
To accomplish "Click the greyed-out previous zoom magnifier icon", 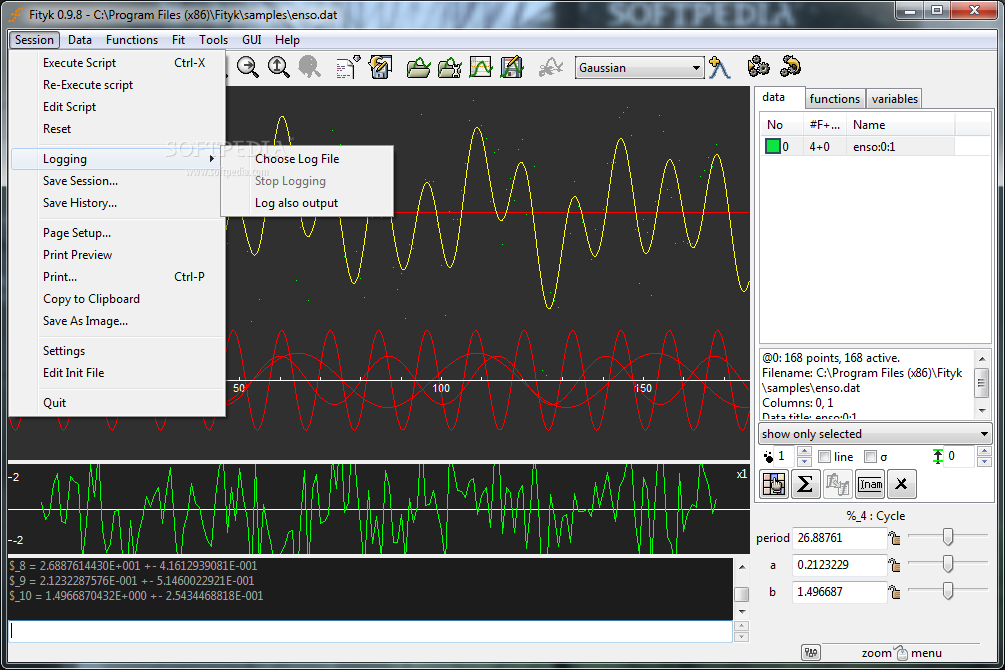I will [309, 67].
